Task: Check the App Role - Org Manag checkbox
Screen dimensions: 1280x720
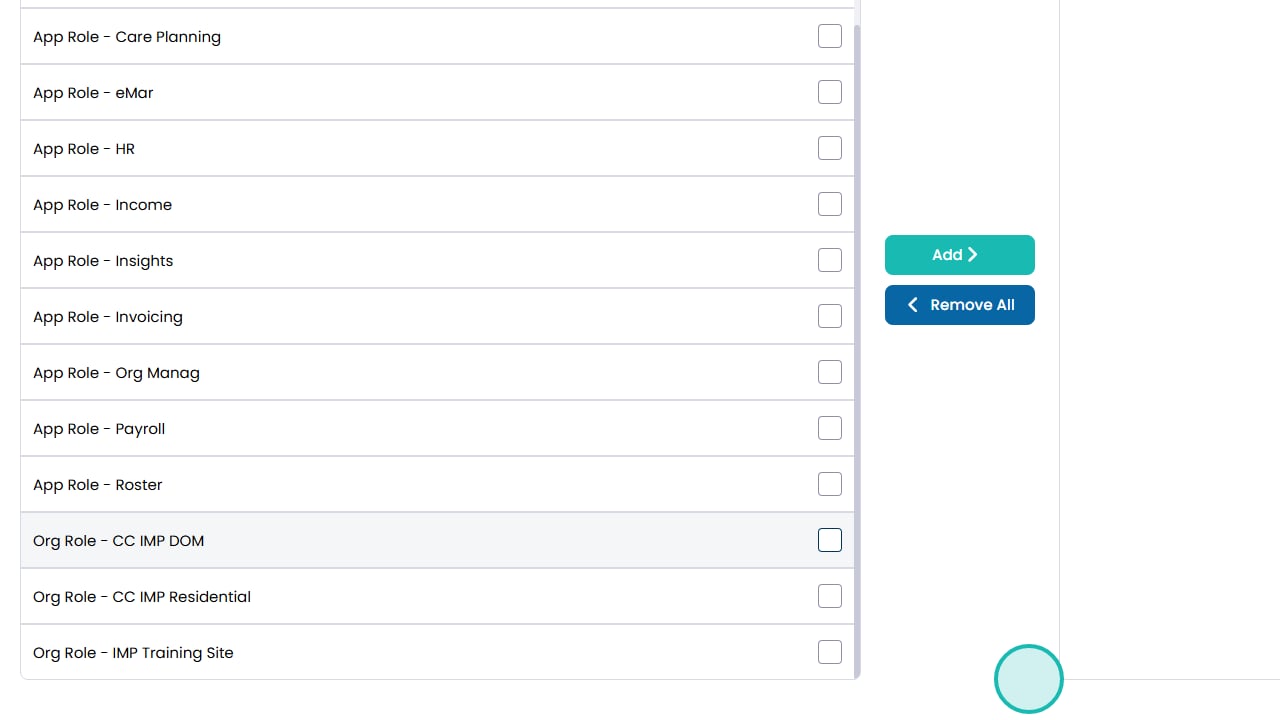Action: 830,372
